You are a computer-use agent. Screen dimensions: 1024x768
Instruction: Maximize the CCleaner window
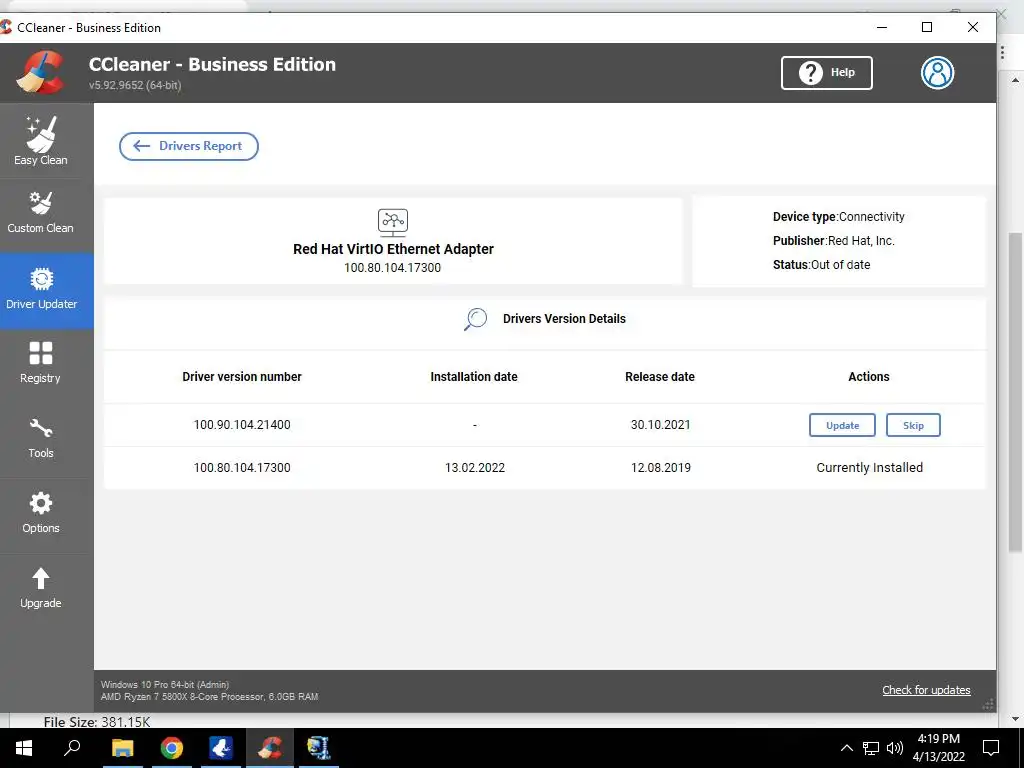click(927, 27)
